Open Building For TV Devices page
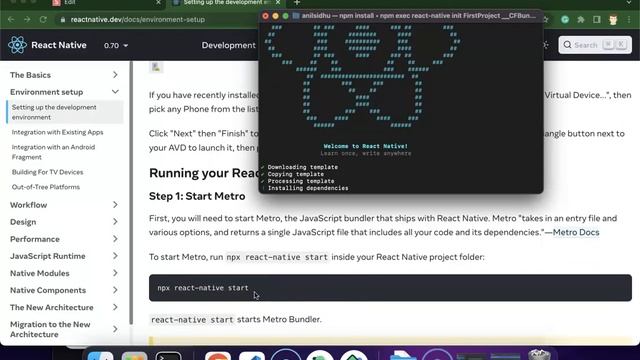 click(x=47, y=172)
